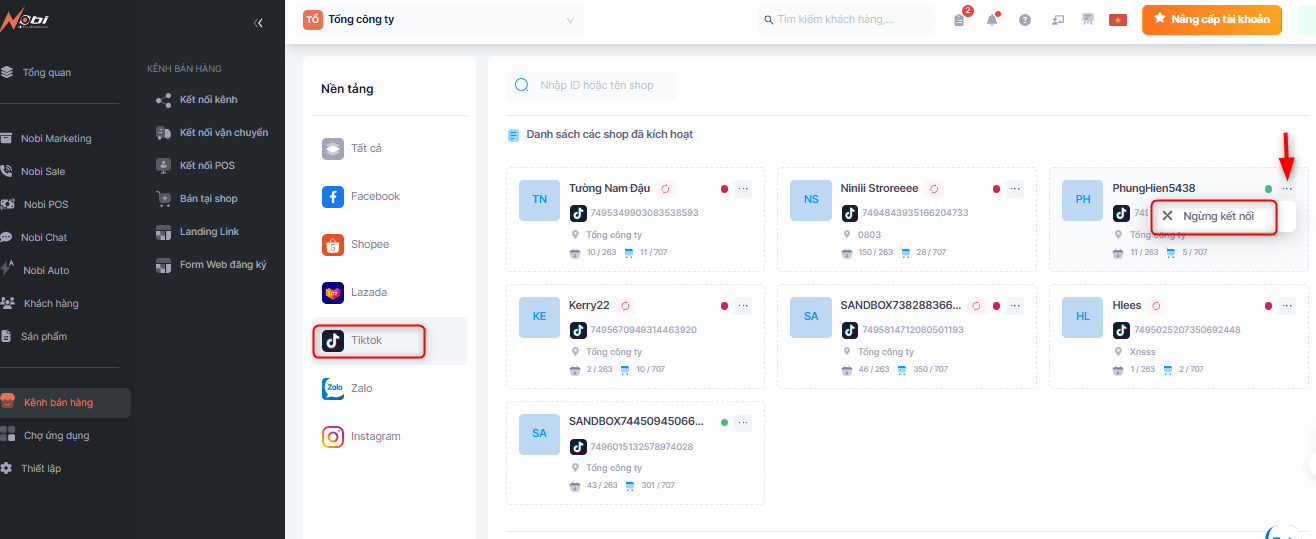The height and width of the screenshot is (539, 1316).
Task: Click refresh icon beside Kerry22 shop
Action: (626, 305)
